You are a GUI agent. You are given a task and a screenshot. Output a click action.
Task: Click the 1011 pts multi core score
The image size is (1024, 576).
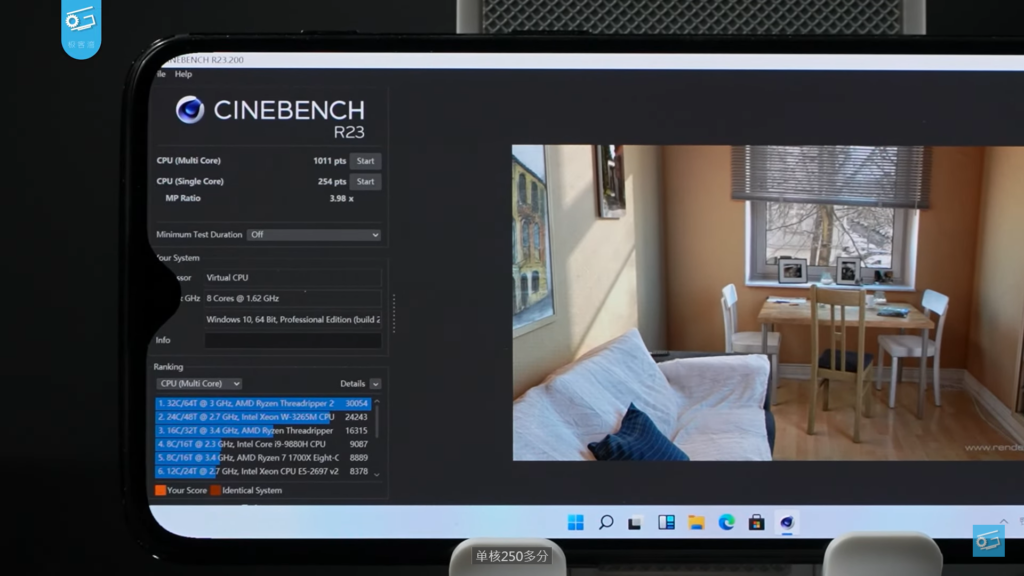(329, 161)
